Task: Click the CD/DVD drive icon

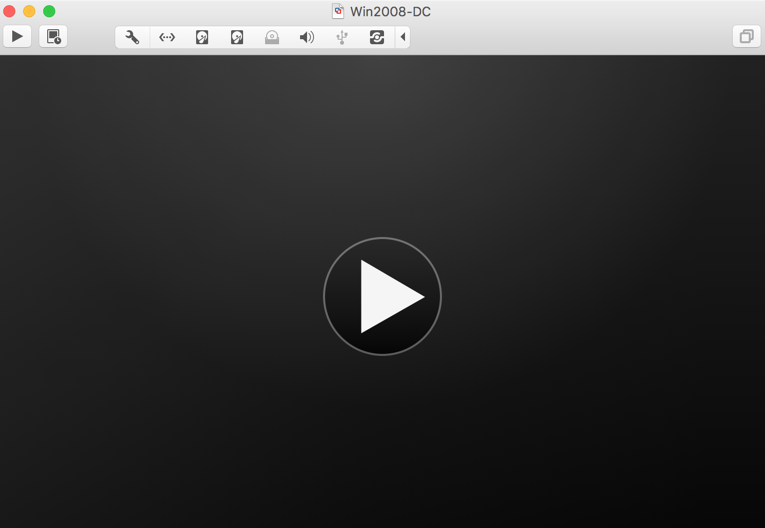Action: click(272, 37)
